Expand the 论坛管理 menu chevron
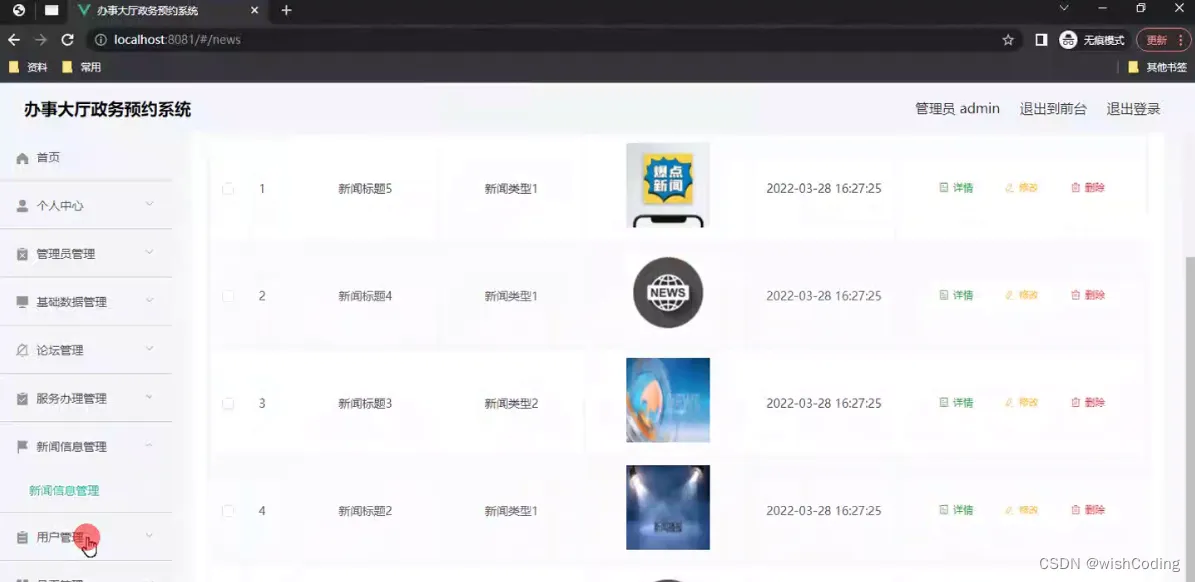The width and height of the screenshot is (1195, 582). click(x=149, y=349)
